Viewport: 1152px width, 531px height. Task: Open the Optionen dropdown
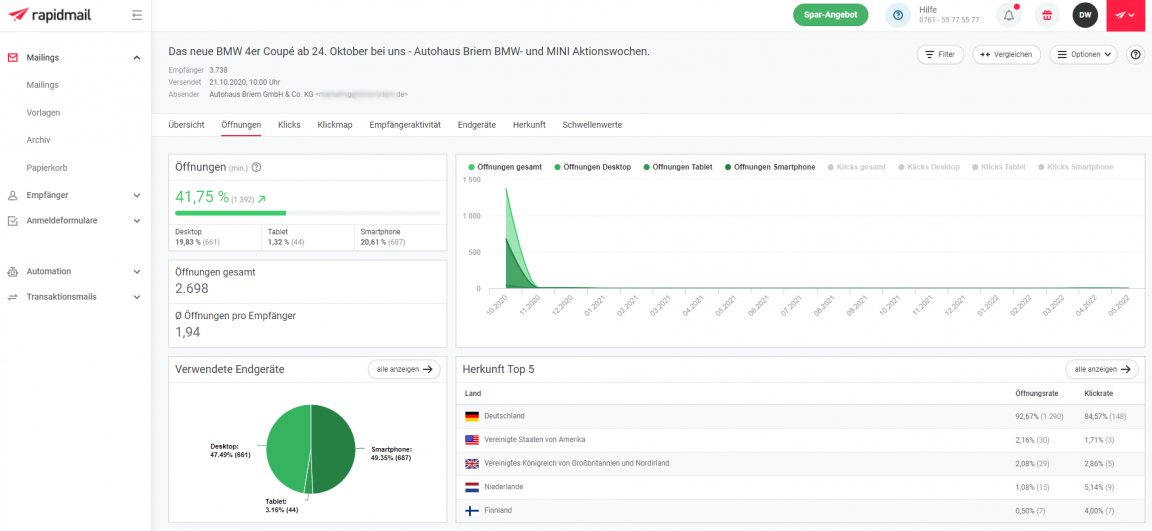click(1083, 55)
